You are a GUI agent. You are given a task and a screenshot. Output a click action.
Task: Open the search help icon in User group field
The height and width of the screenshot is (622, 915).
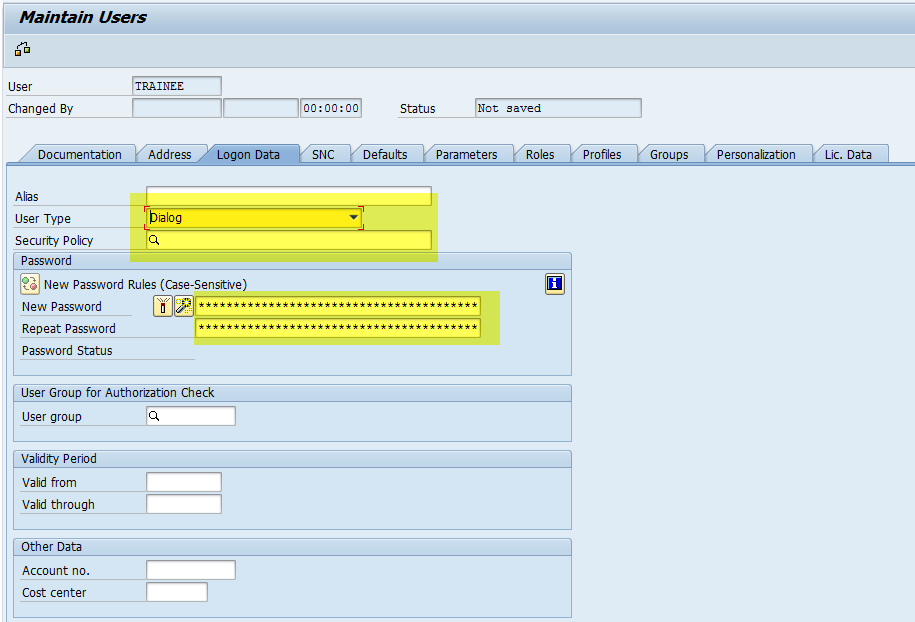coord(153,415)
